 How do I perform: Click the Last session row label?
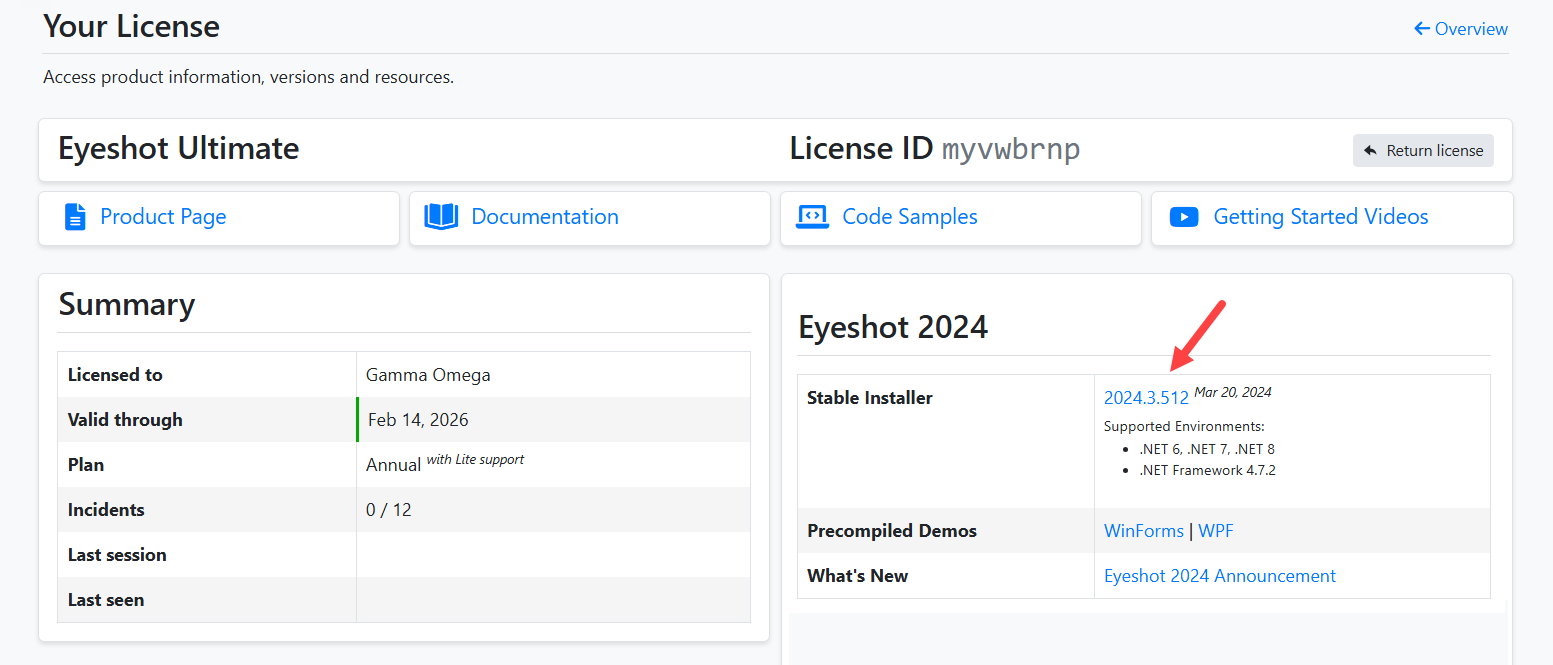[117, 555]
